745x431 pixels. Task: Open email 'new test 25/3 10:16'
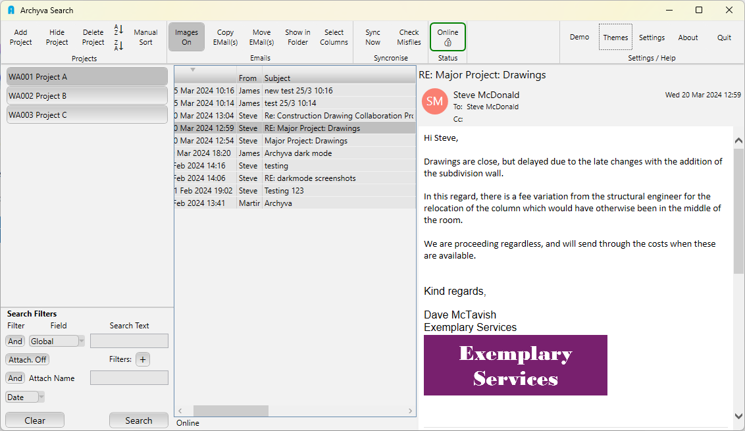point(295,90)
